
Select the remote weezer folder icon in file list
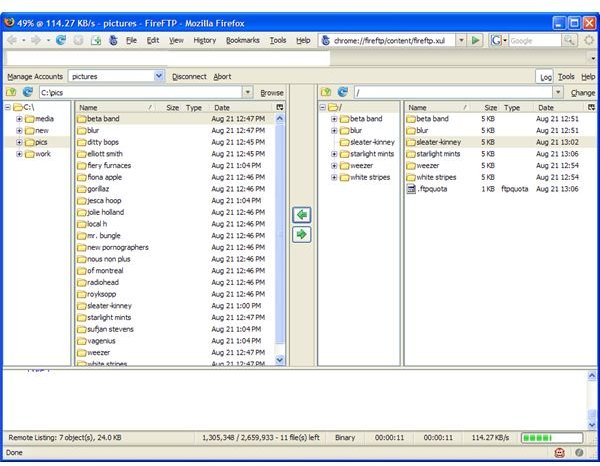pos(411,166)
